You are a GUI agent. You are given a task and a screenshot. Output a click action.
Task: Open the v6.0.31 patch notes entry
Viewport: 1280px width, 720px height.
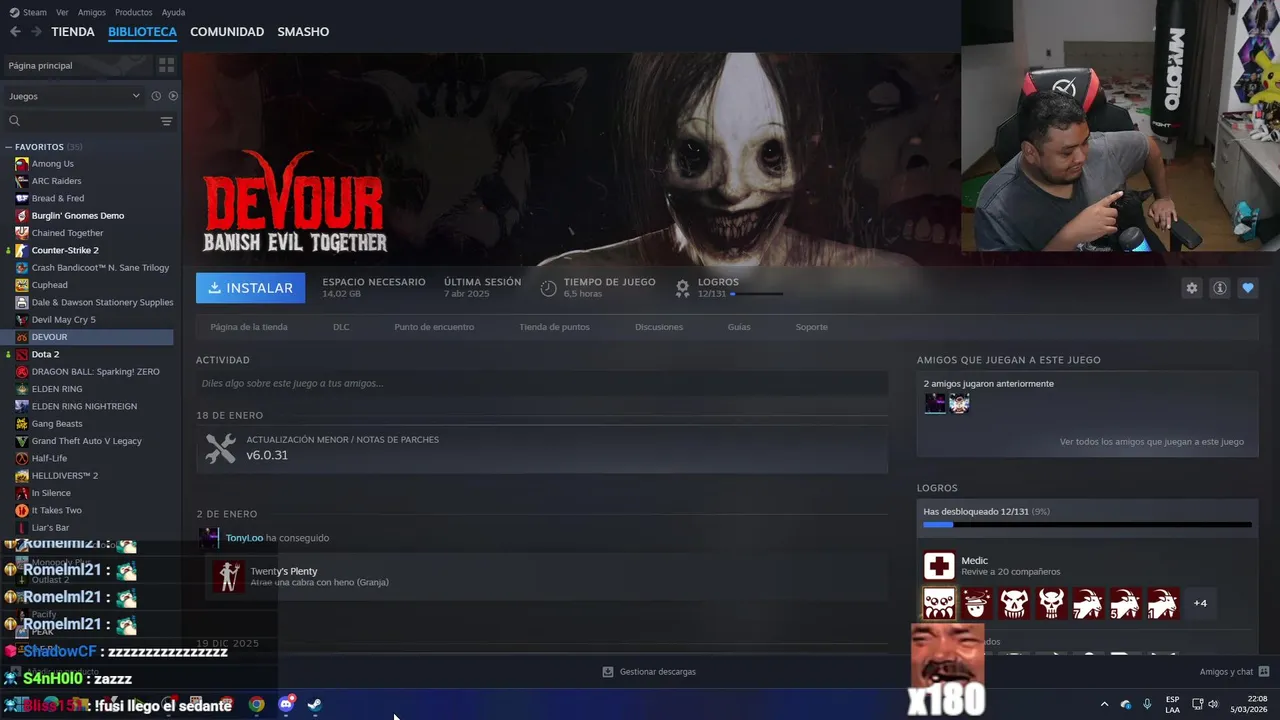click(x=542, y=448)
